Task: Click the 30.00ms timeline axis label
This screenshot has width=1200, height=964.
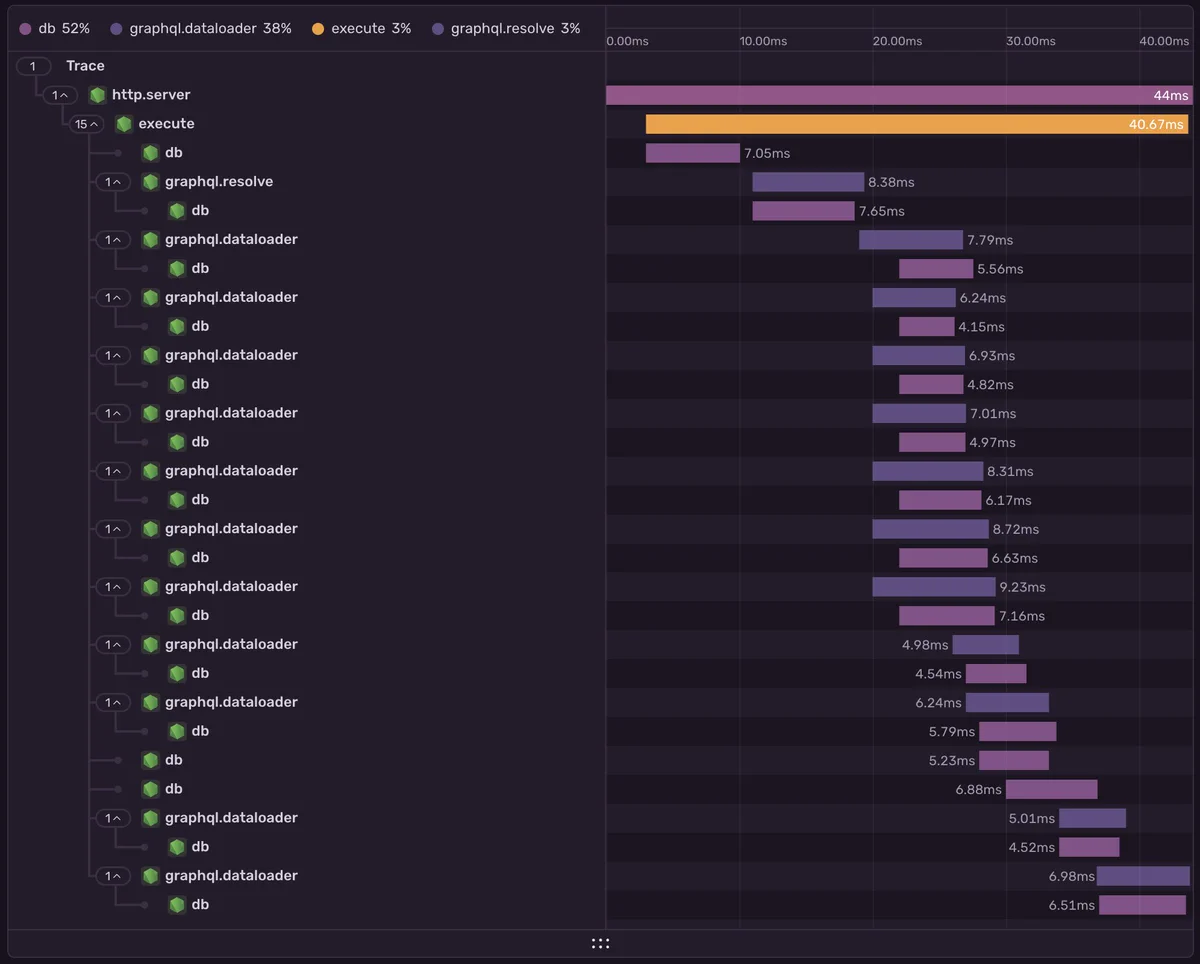Action: point(1031,41)
